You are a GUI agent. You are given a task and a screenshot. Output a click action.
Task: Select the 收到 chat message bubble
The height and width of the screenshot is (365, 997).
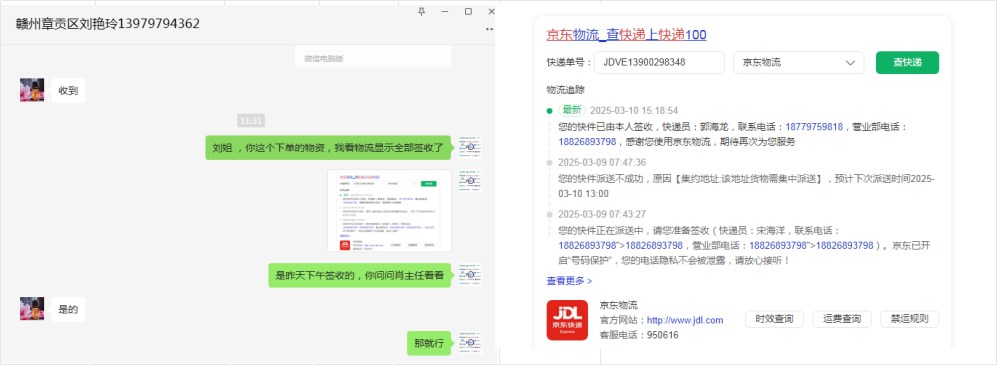[x=68, y=90]
